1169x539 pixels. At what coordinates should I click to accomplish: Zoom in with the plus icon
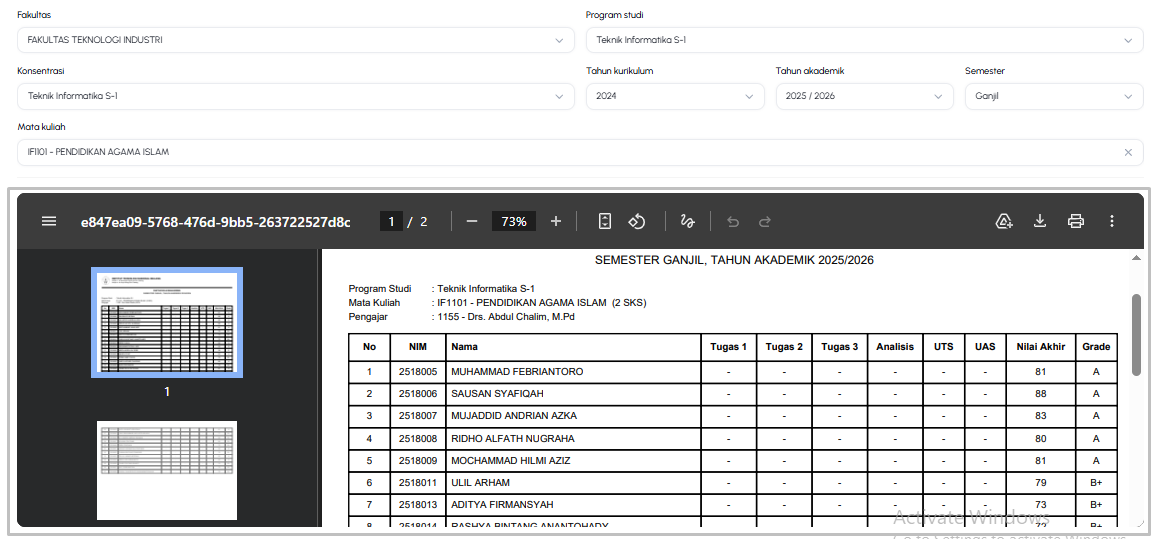click(x=555, y=221)
